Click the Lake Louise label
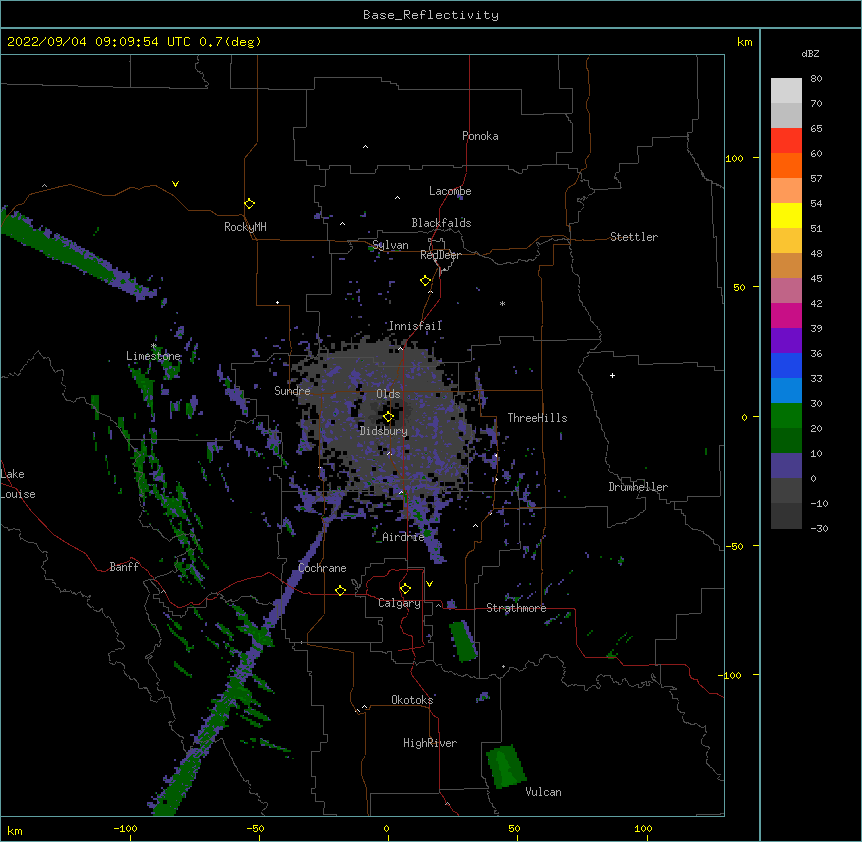 pos(18,484)
